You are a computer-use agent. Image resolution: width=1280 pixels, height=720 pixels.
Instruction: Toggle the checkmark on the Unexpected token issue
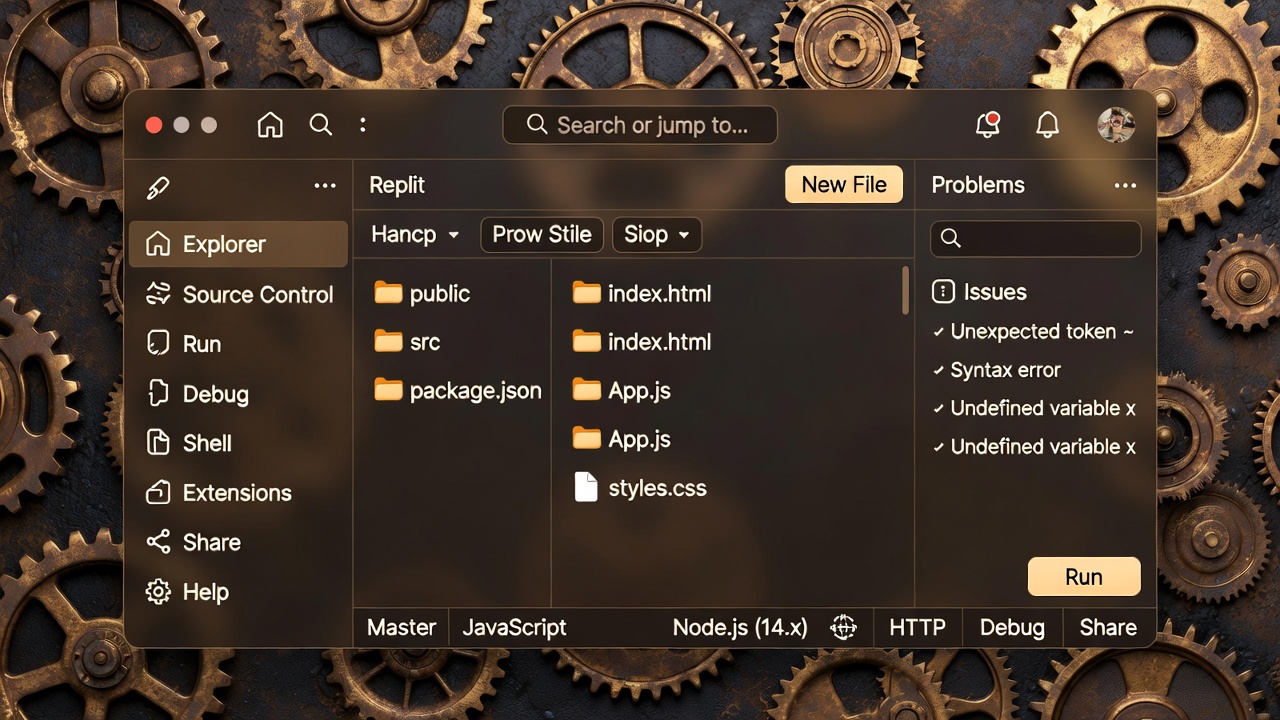pyautogui.click(x=941, y=331)
